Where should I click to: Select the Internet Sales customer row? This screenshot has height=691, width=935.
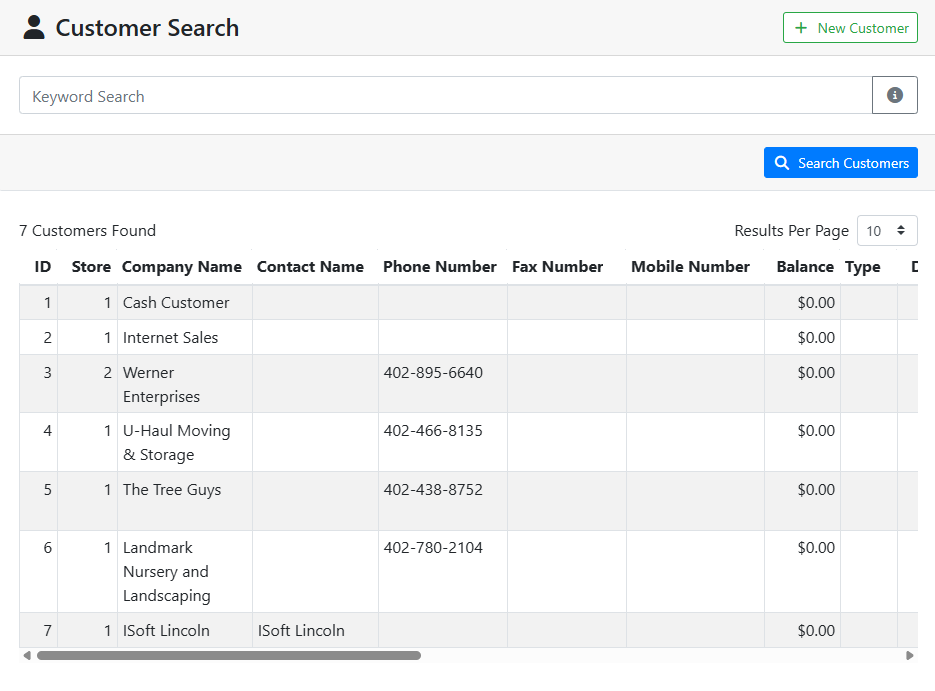coord(170,338)
